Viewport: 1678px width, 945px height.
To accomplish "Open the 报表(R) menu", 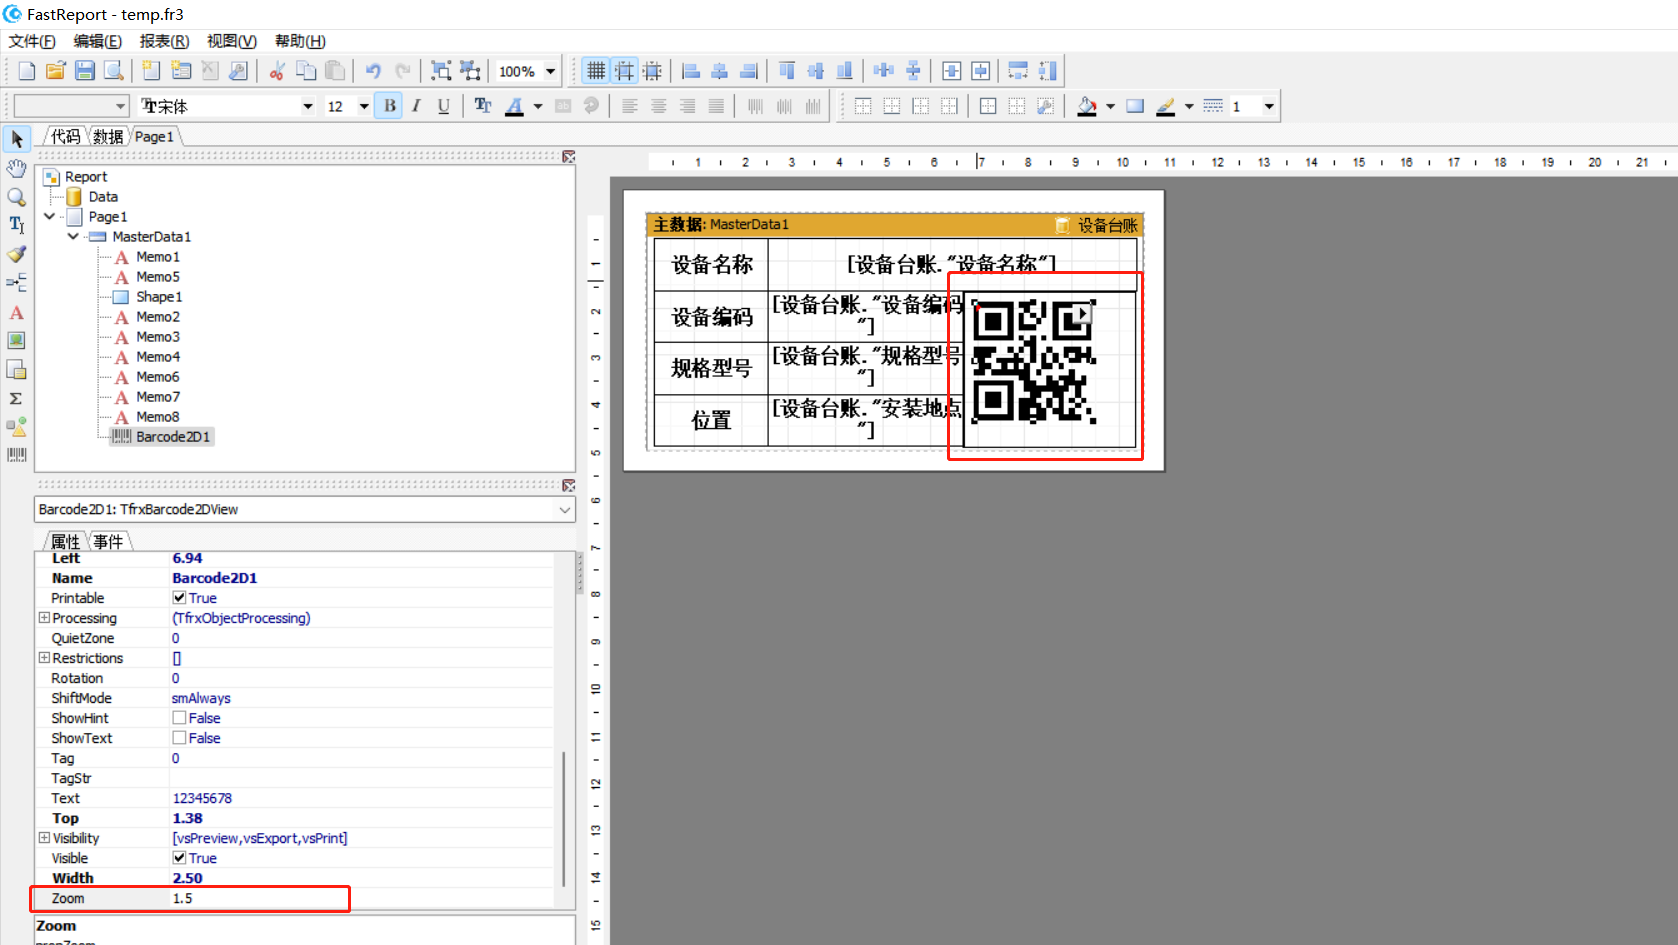I will (x=164, y=41).
